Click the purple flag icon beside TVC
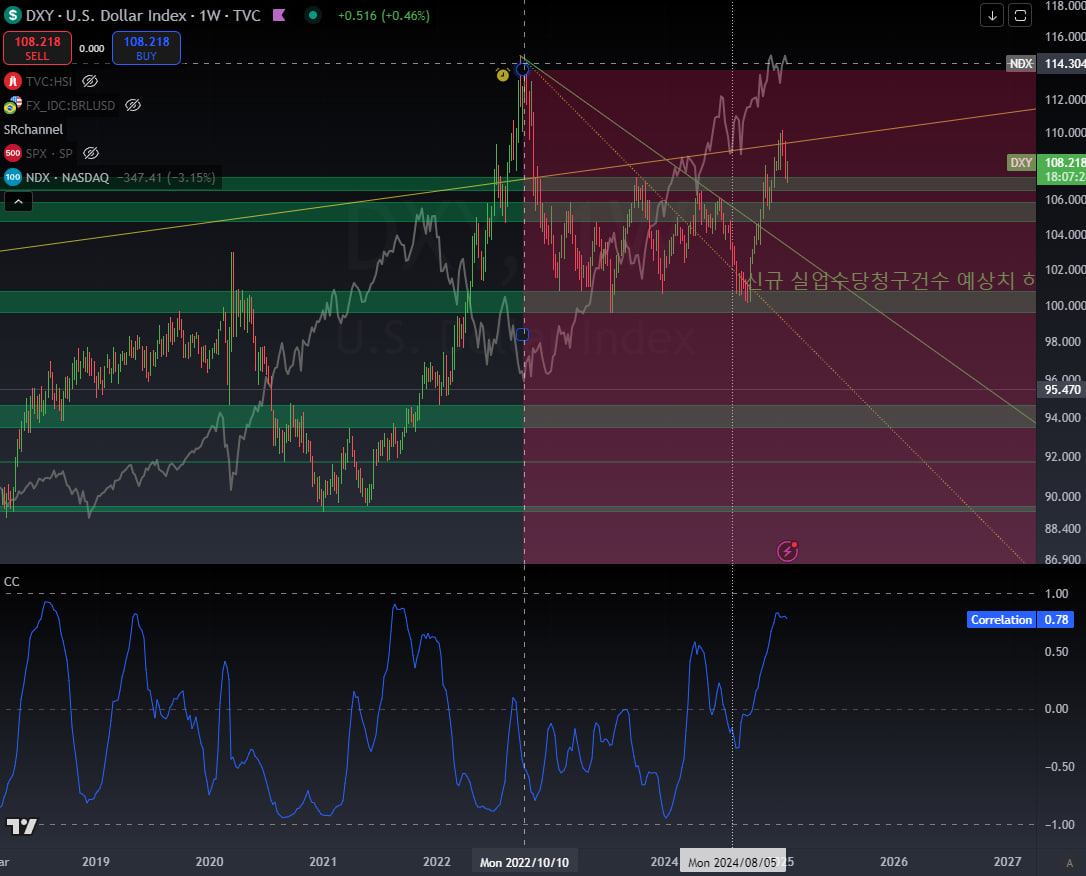1086x876 pixels. 277,15
